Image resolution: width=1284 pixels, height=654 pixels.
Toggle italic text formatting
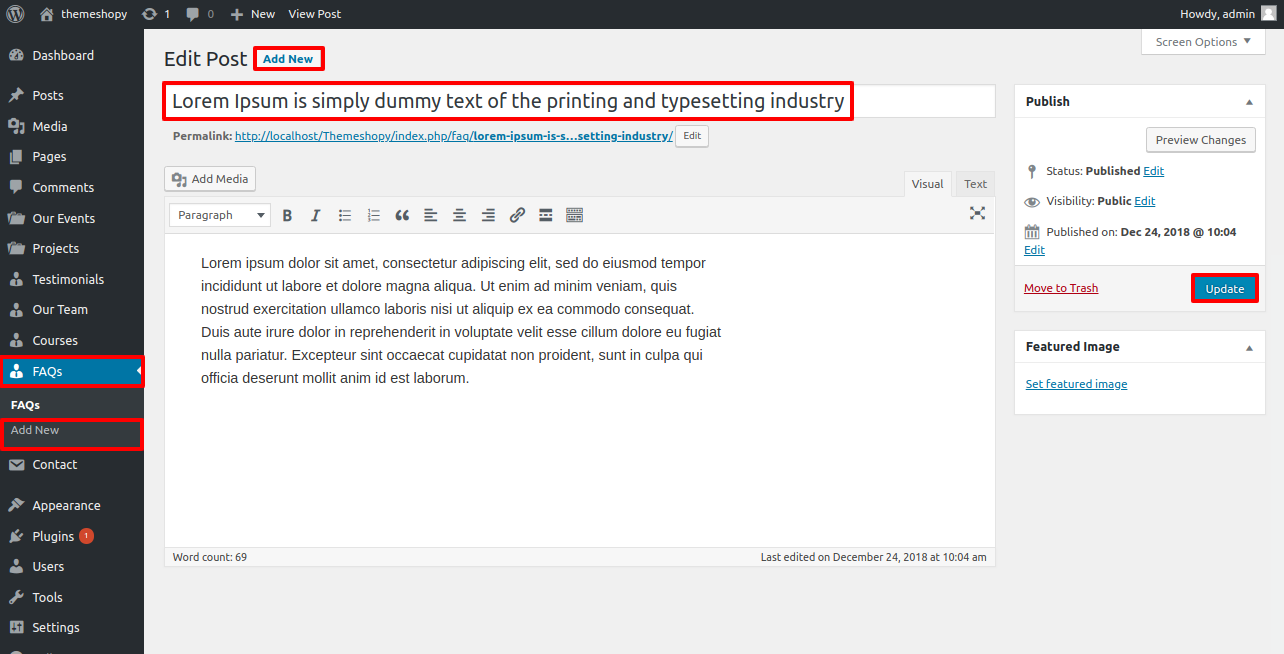click(316, 215)
